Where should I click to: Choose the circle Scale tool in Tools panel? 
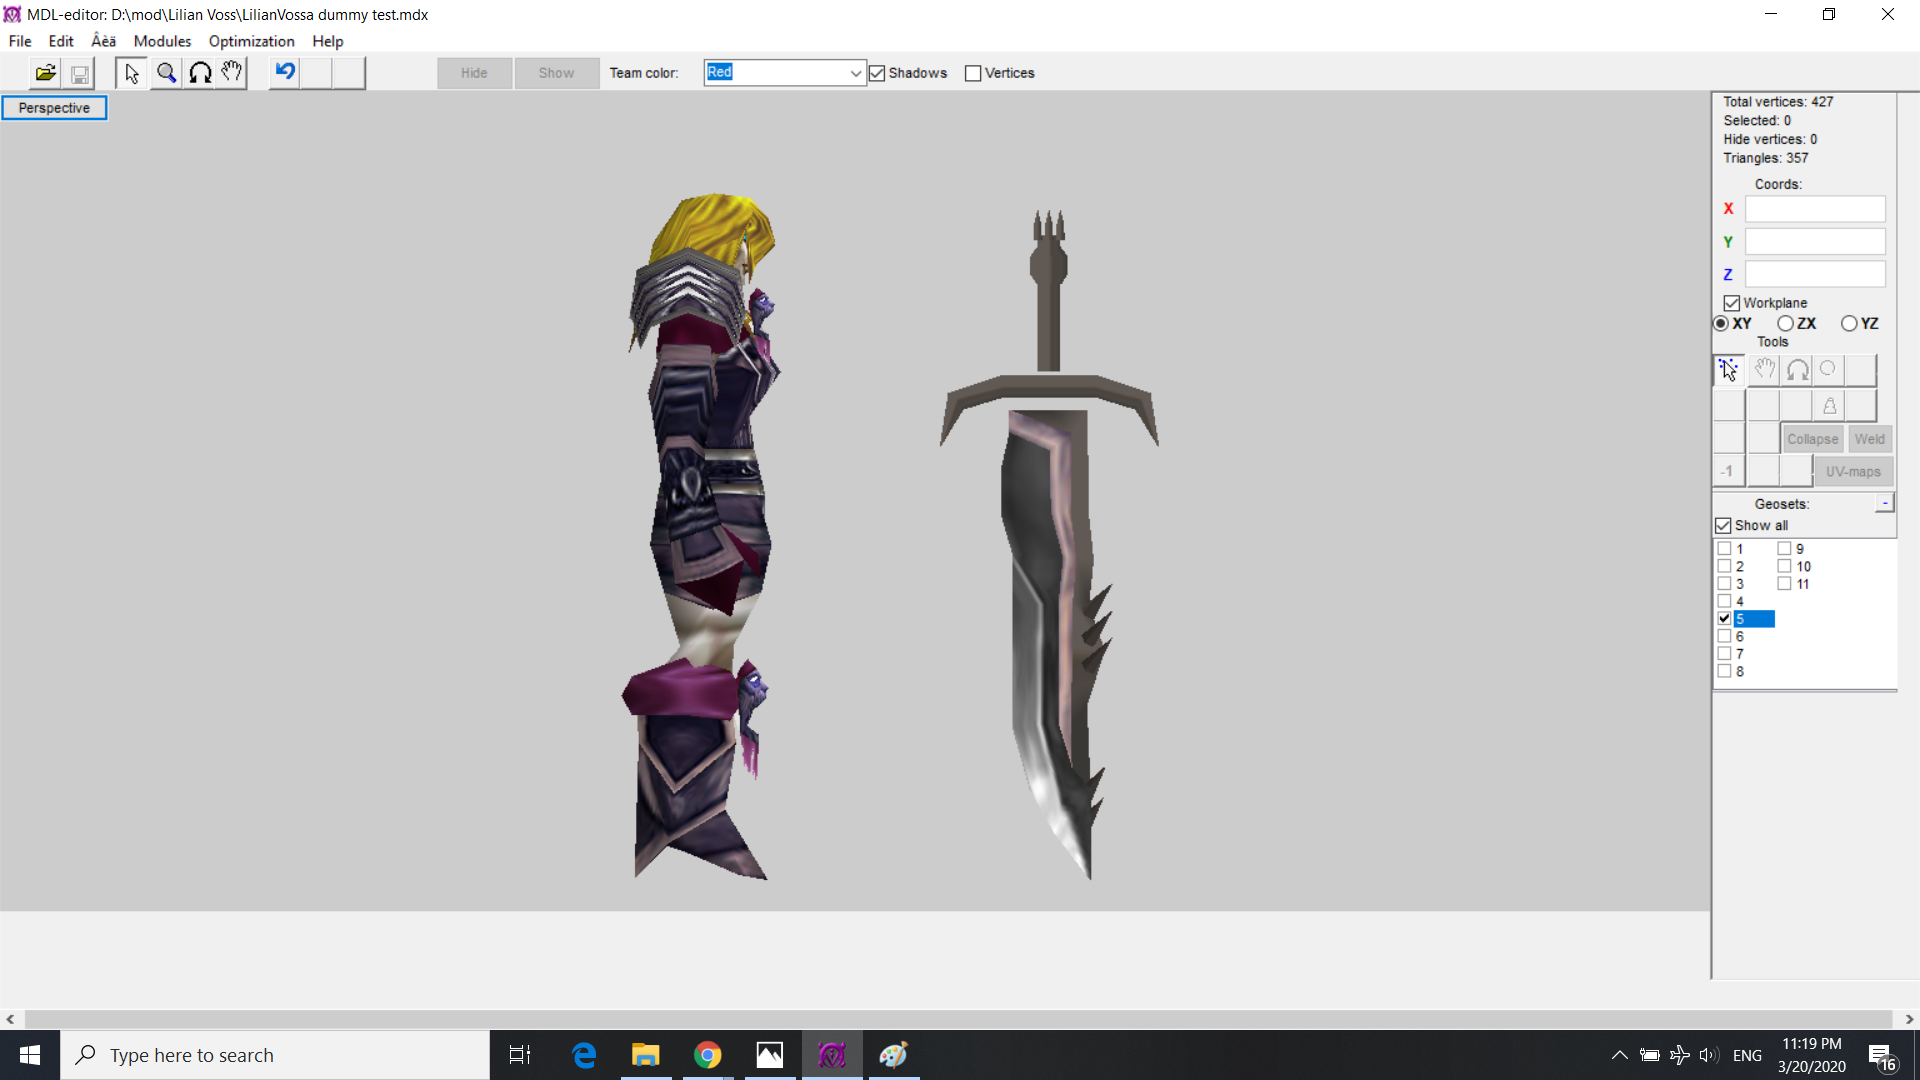point(1828,370)
